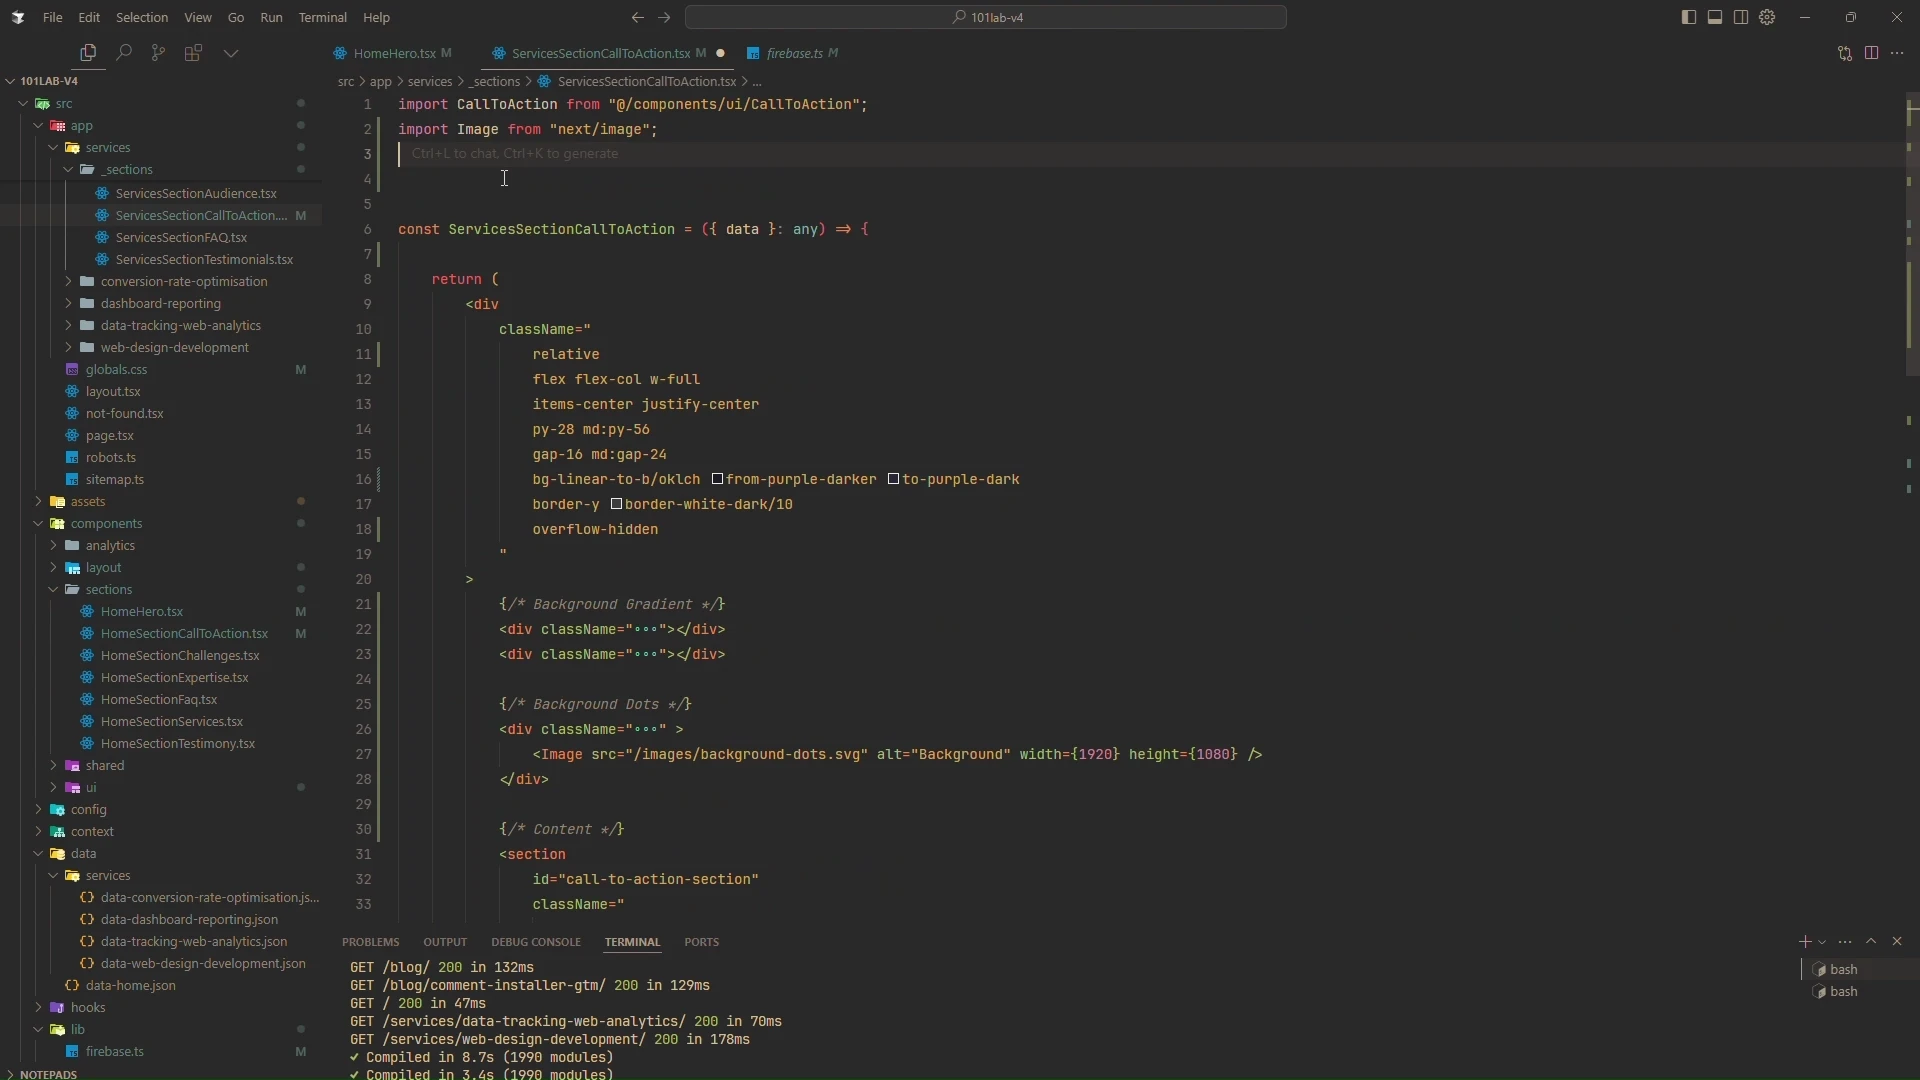The width and height of the screenshot is (1920, 1080).
Task: Switch to the DEBUG CONSOLE tab
Action: (x=536, y=942)
